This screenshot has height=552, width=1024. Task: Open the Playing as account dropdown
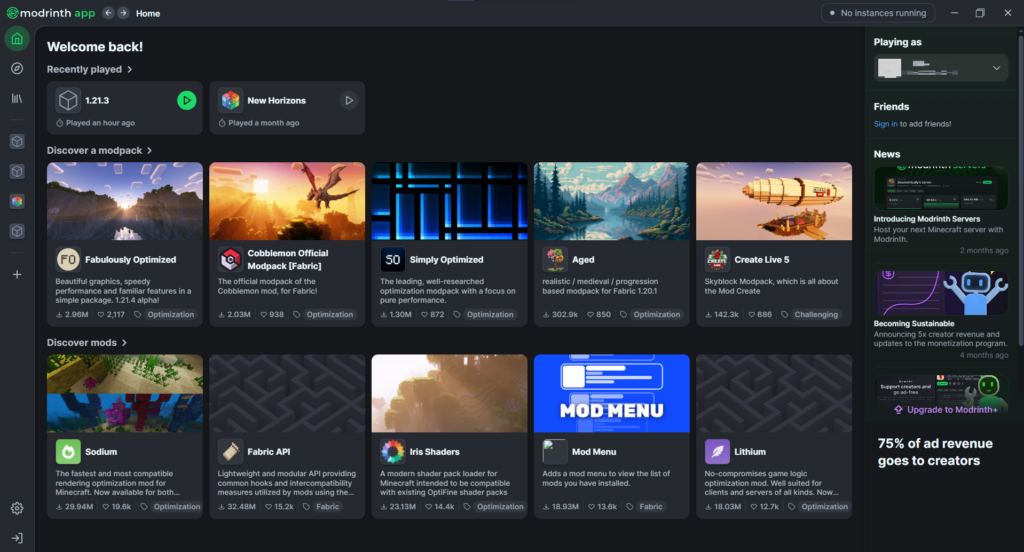pyautogui.click(x=940, y=68)
